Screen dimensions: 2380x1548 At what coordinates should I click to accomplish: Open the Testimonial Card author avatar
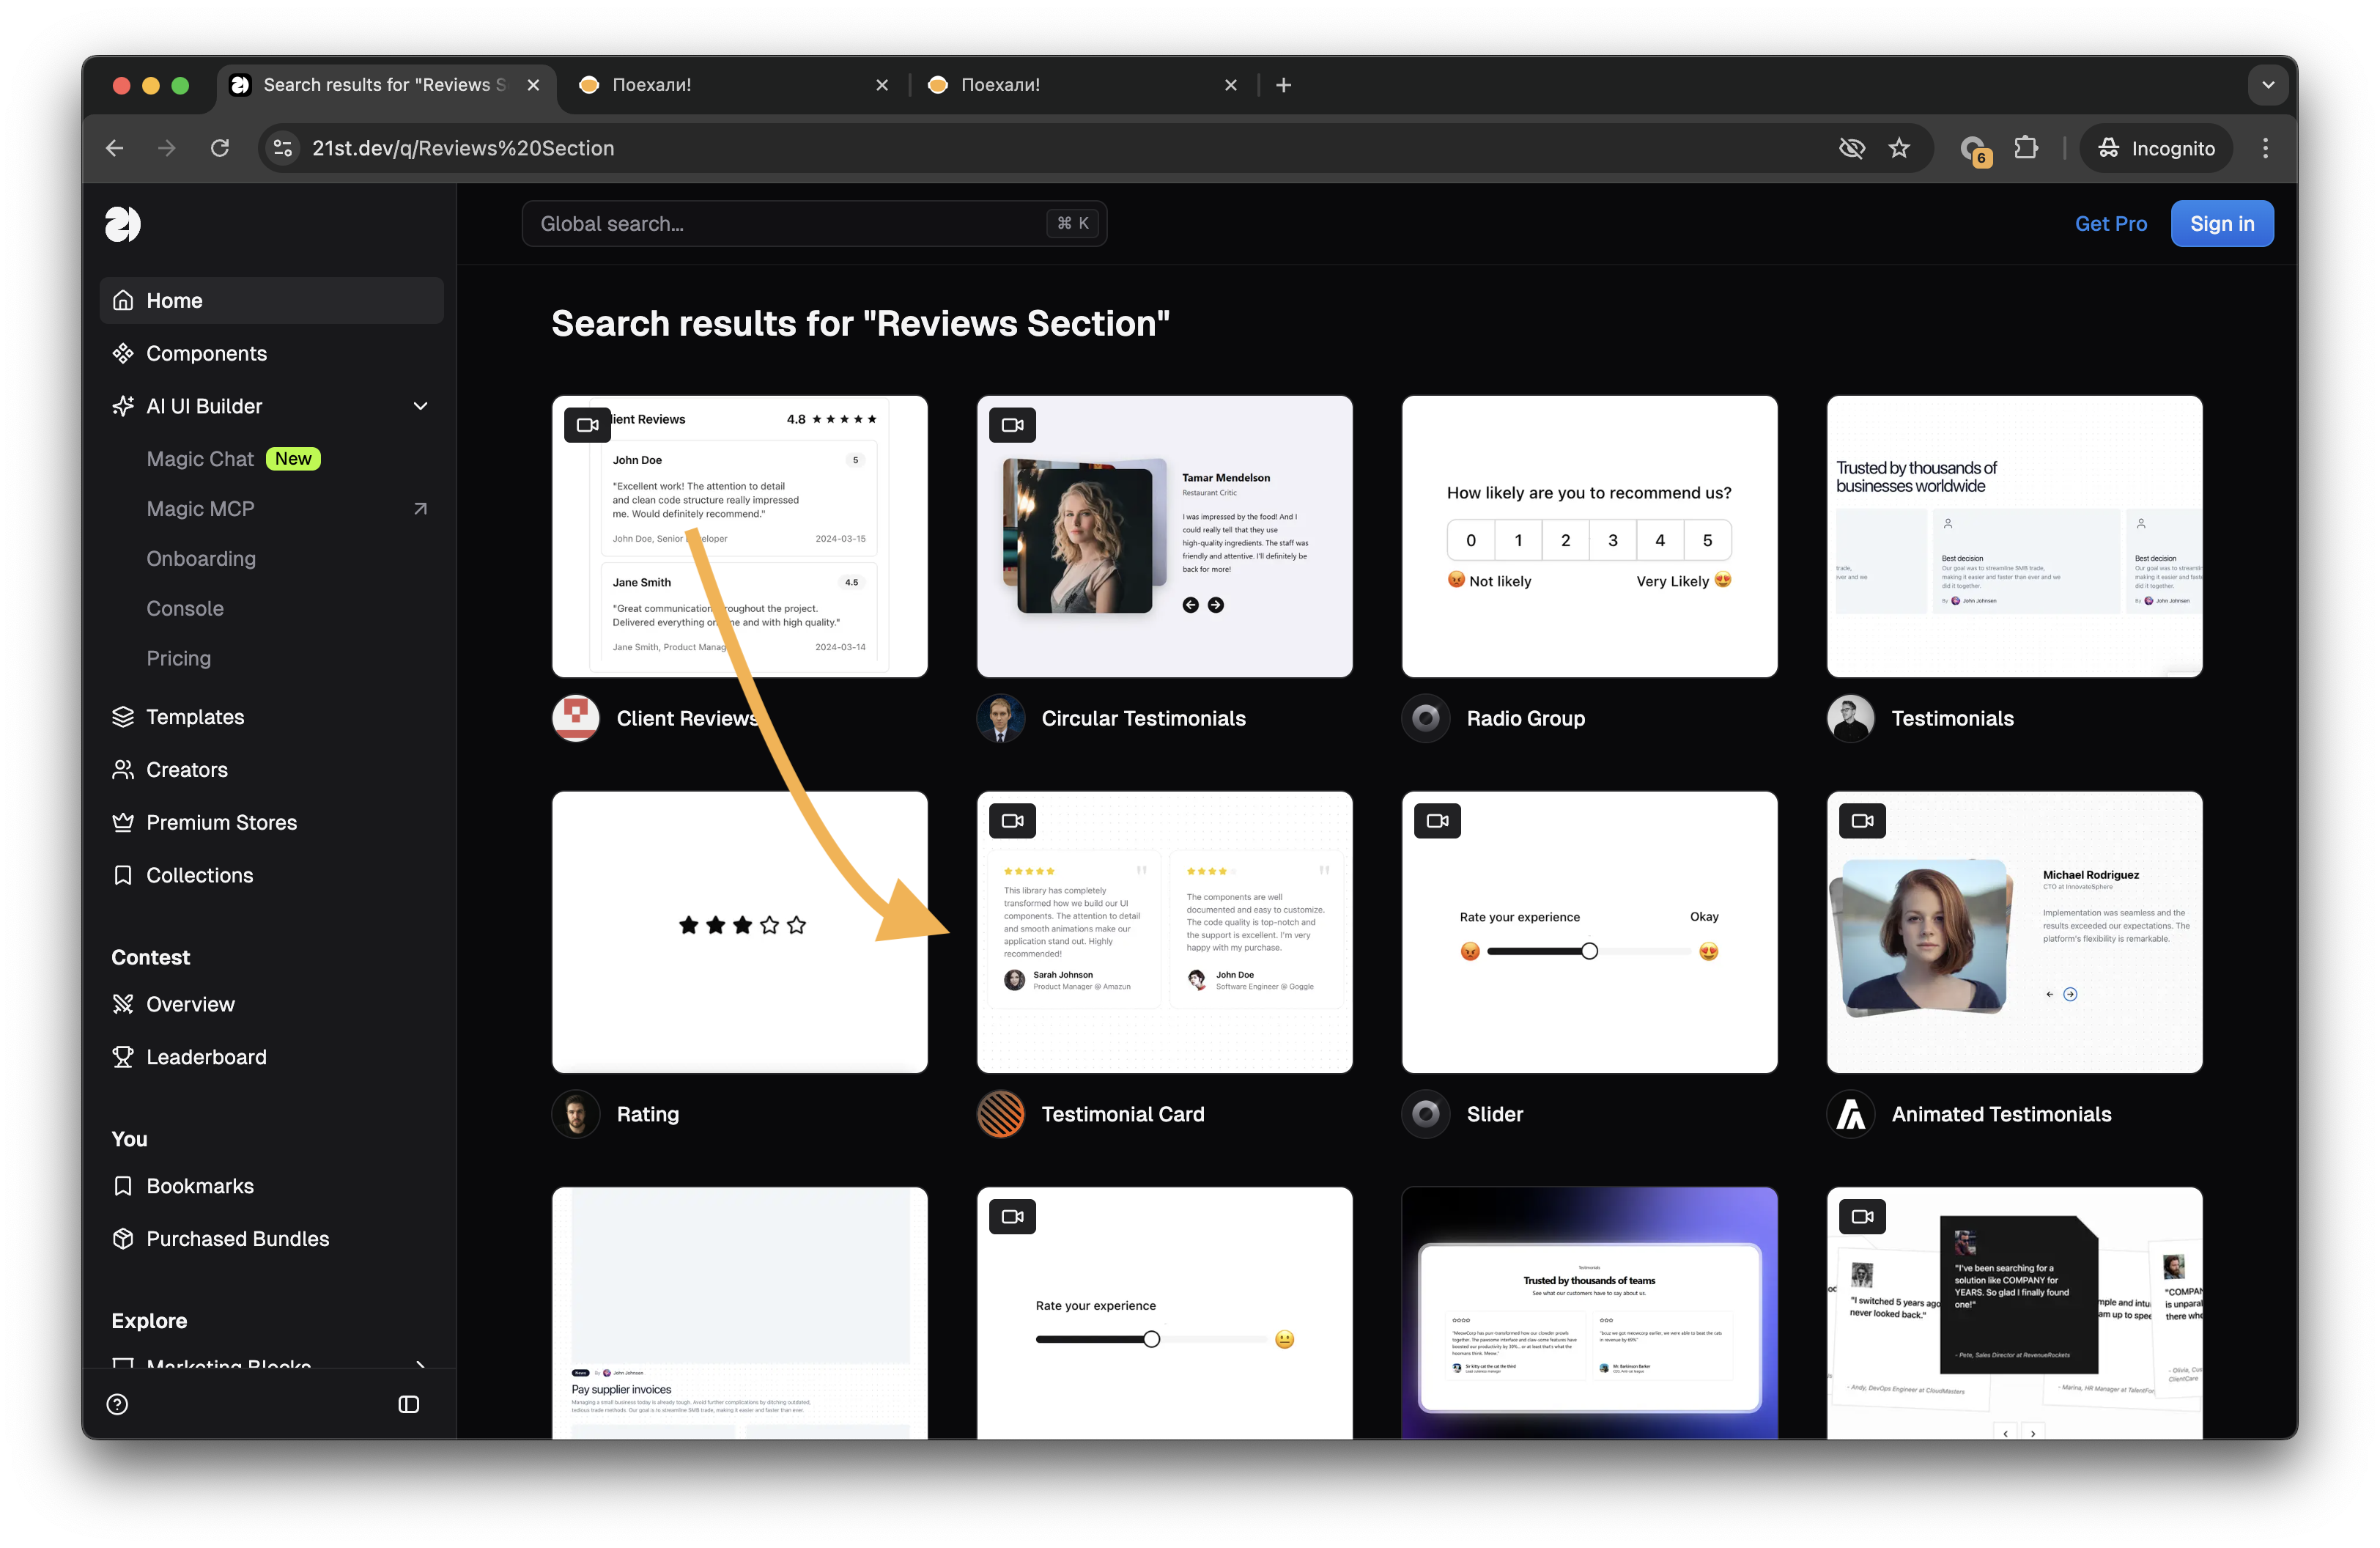(x=1000, y=1114)
